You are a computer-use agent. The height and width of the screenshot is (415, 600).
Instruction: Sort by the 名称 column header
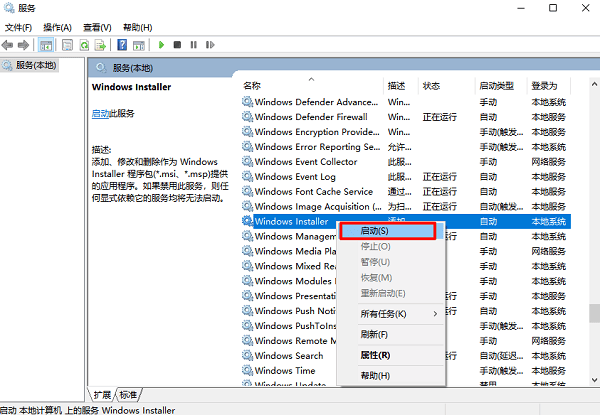click(x=252, y=86)
